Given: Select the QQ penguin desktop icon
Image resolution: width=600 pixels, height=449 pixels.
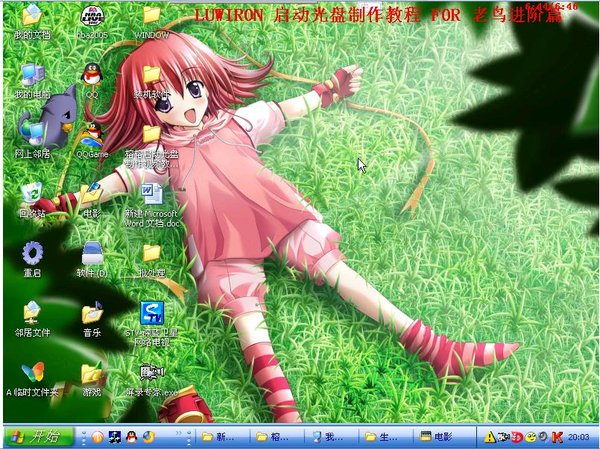Looking at the screenshot, I should (91, 74).
